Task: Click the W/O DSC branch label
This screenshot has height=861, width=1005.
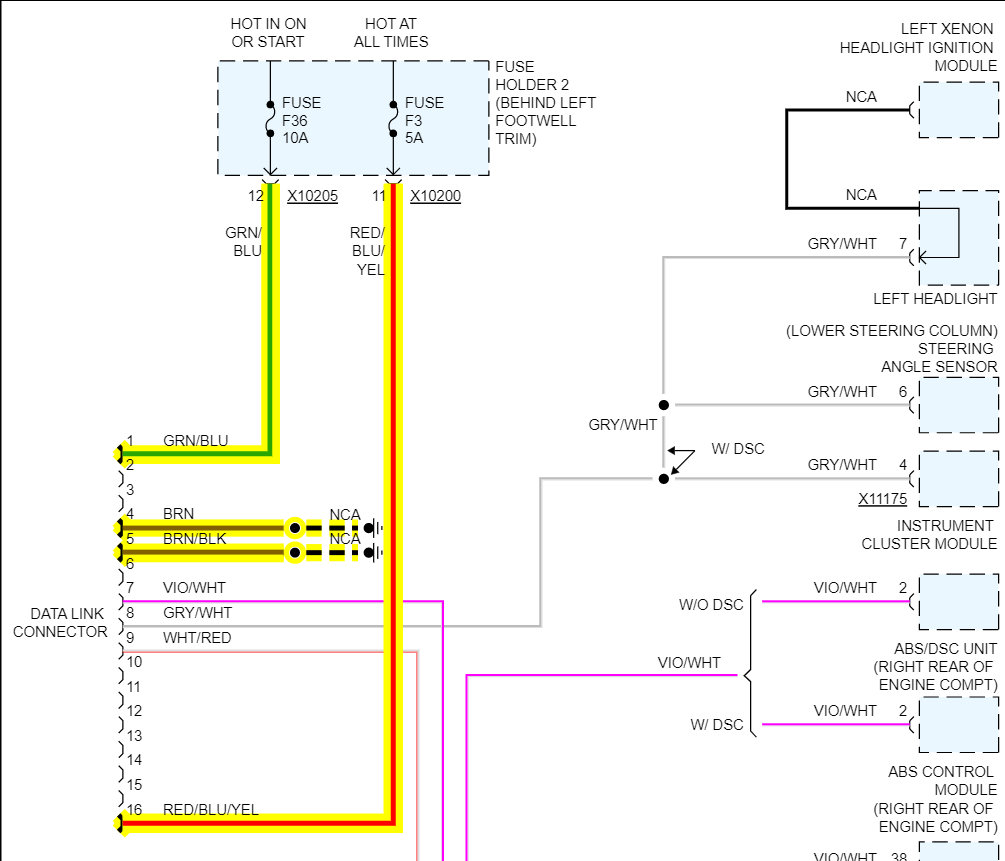Action: [x=711, y=605]
